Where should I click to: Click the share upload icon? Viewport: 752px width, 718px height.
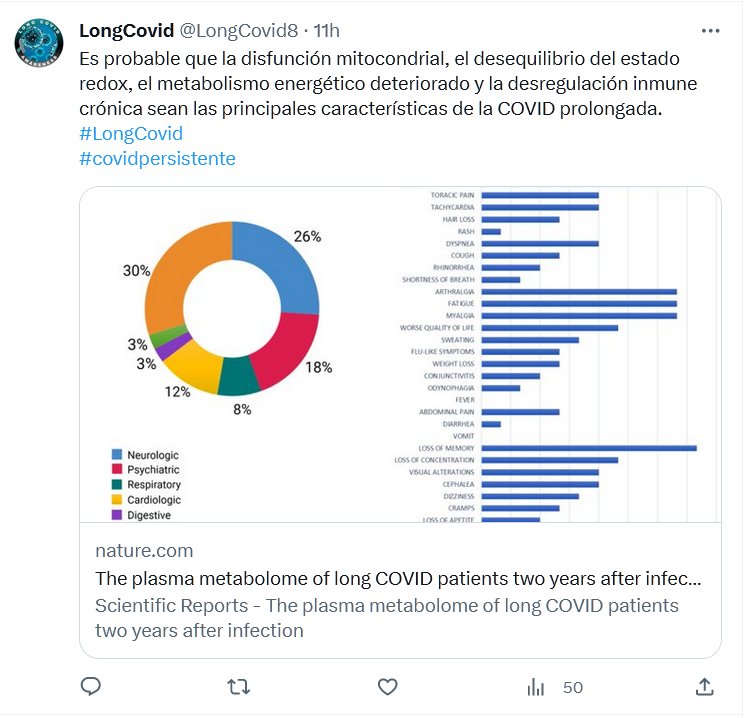click(x=704, y=687)
